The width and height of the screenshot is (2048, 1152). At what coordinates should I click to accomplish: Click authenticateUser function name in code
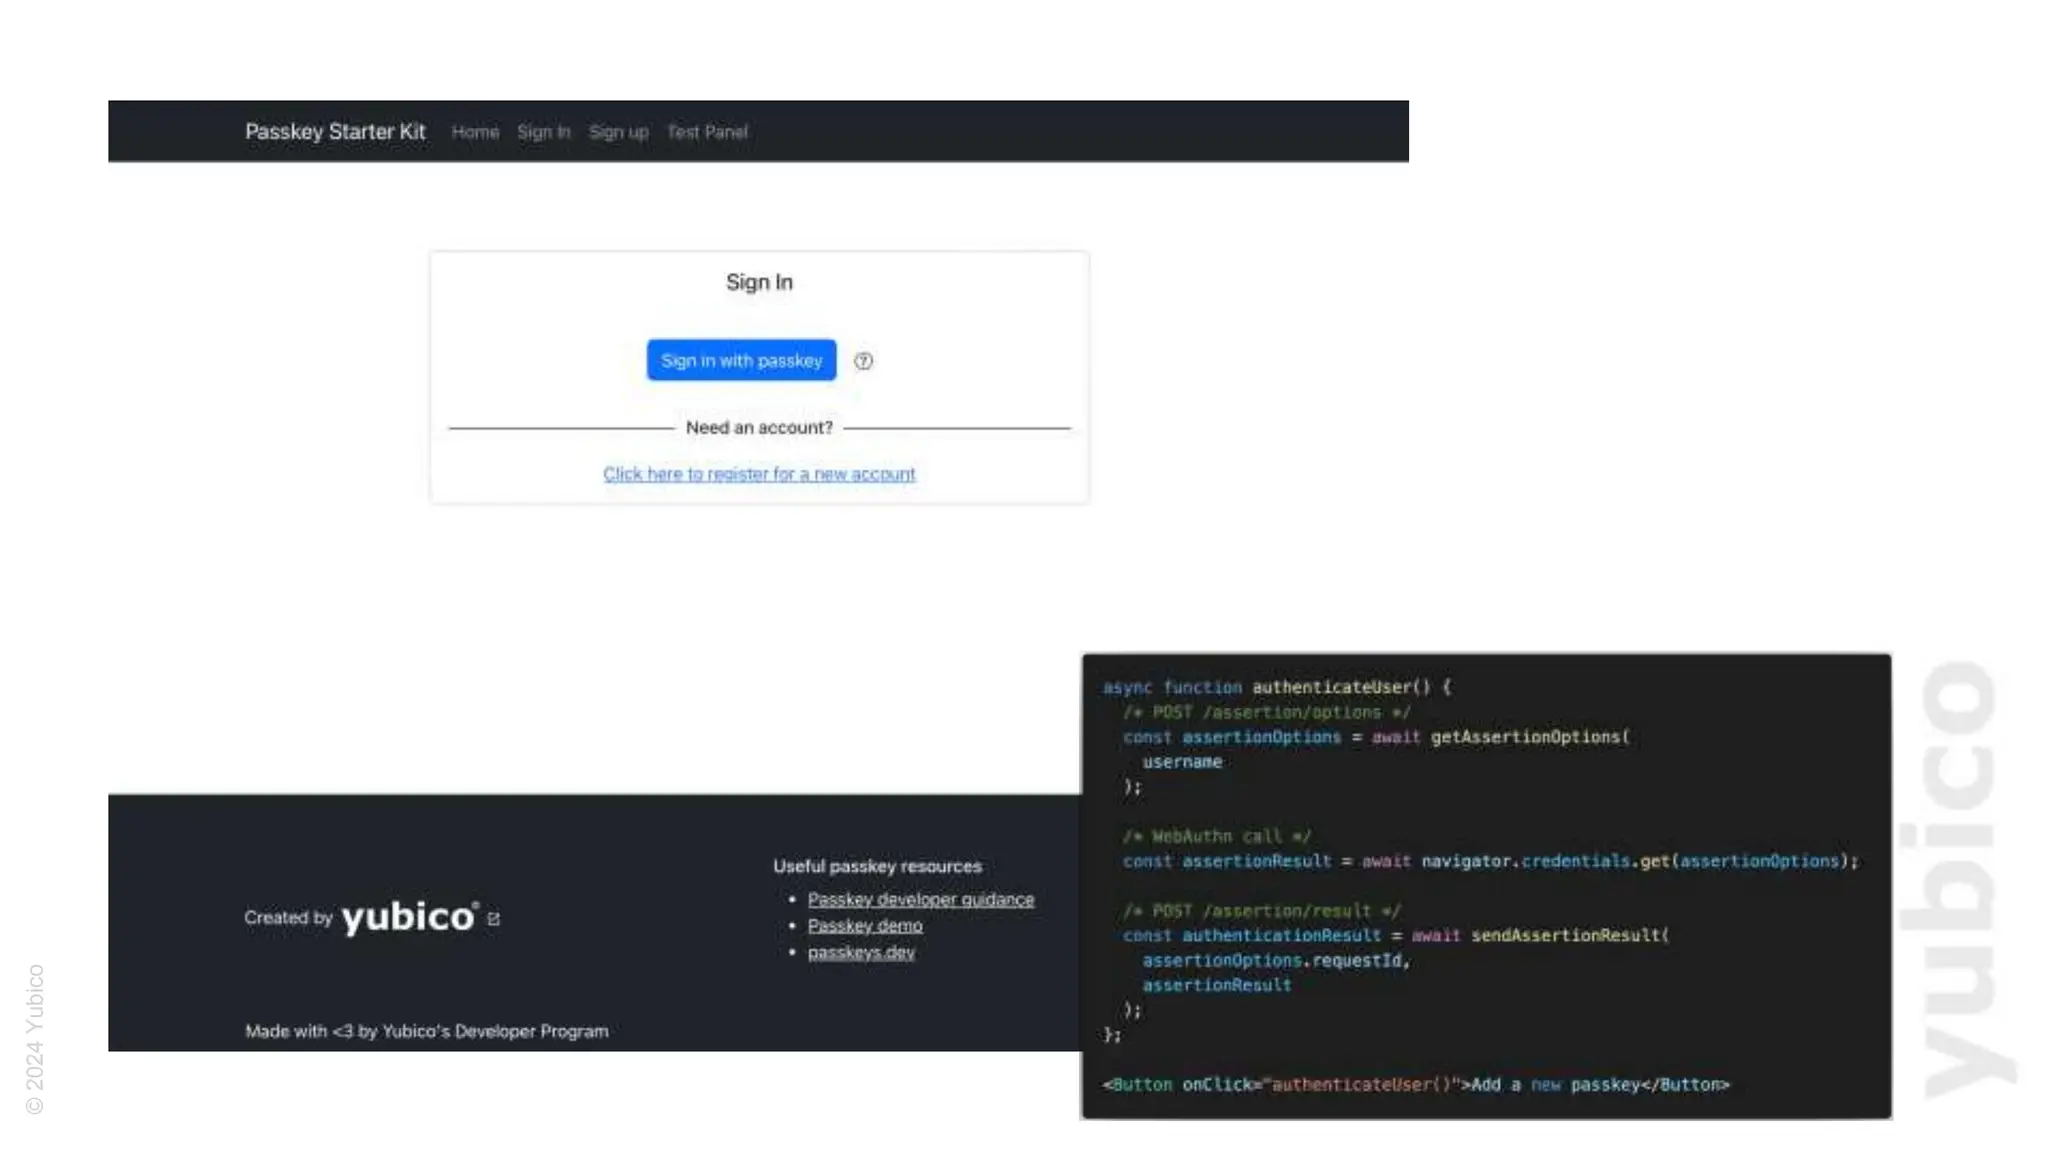(x=1330, y=687)
